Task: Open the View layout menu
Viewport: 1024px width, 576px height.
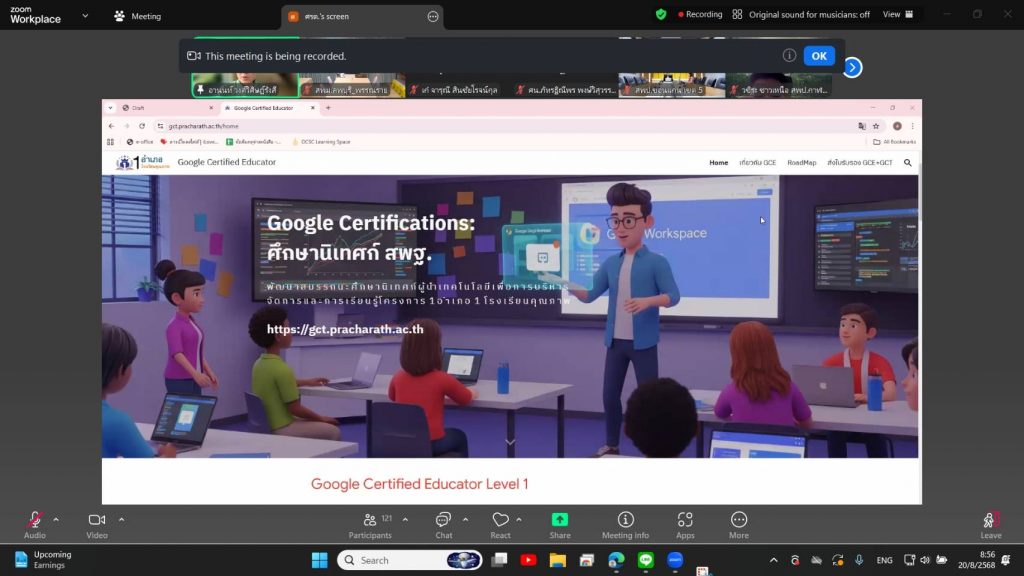Action: 898,14
